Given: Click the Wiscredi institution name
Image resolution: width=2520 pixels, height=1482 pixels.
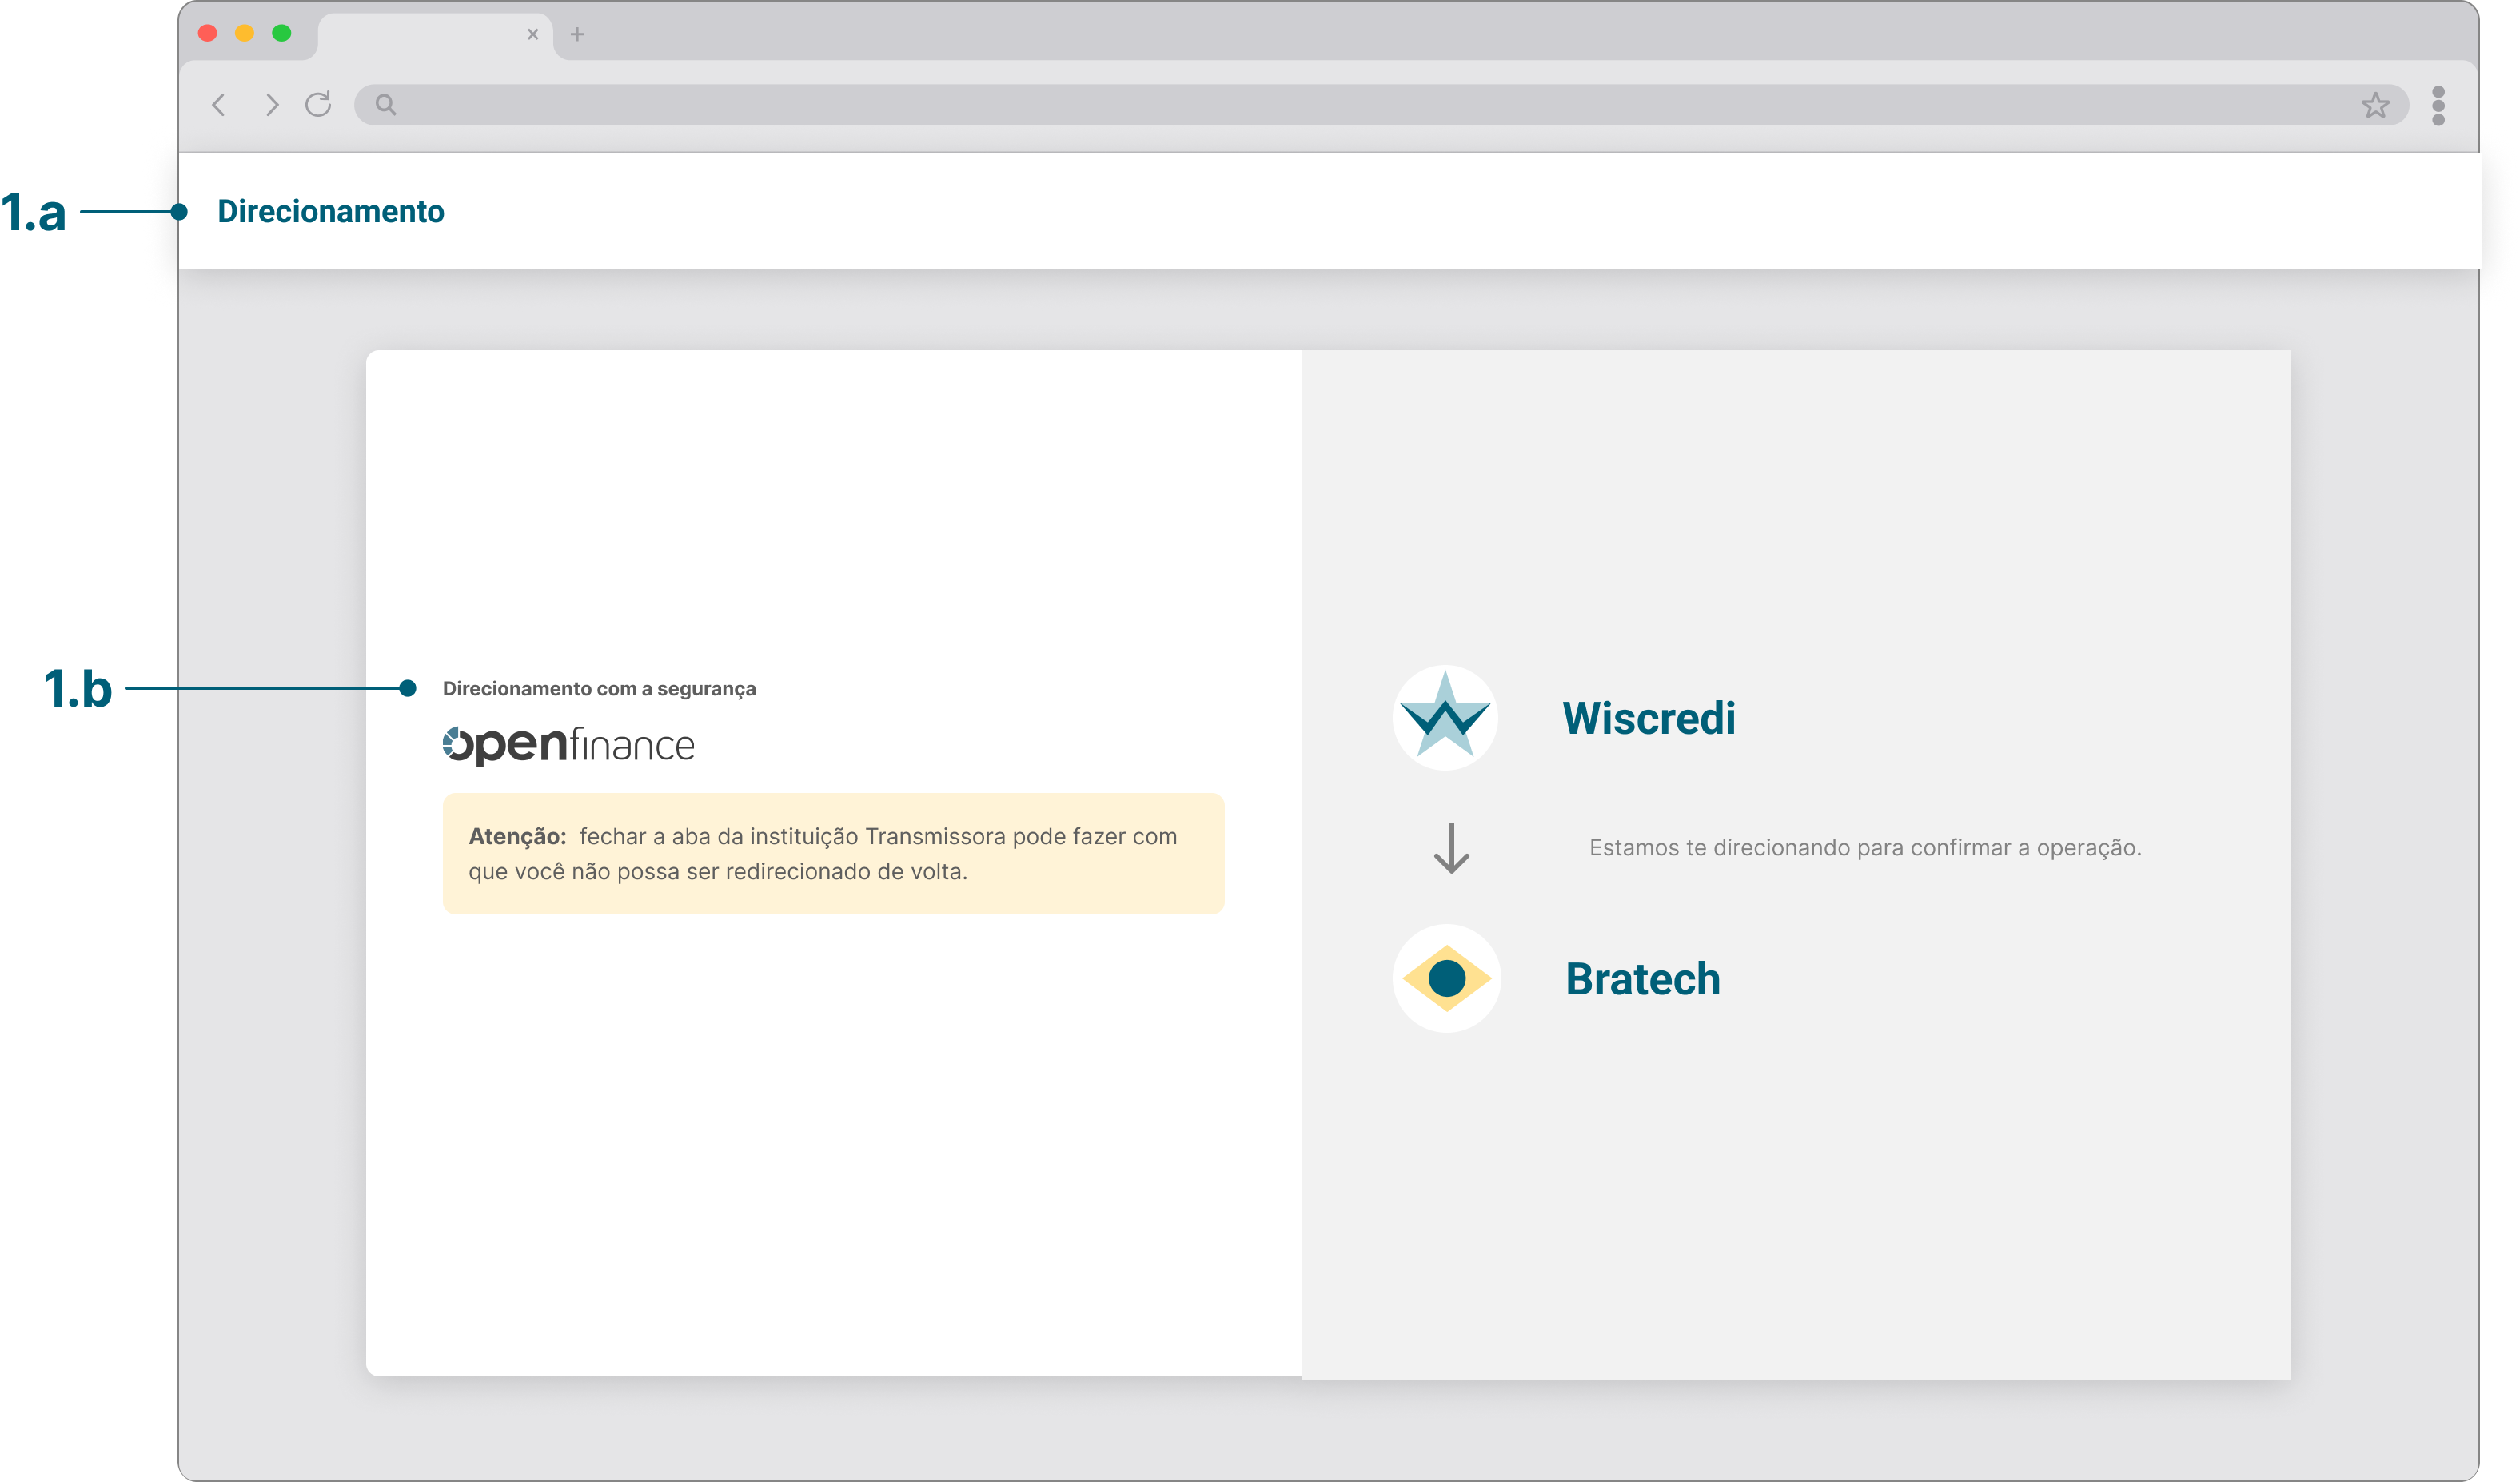Looking at the screenshot, I should point(1648,718).
